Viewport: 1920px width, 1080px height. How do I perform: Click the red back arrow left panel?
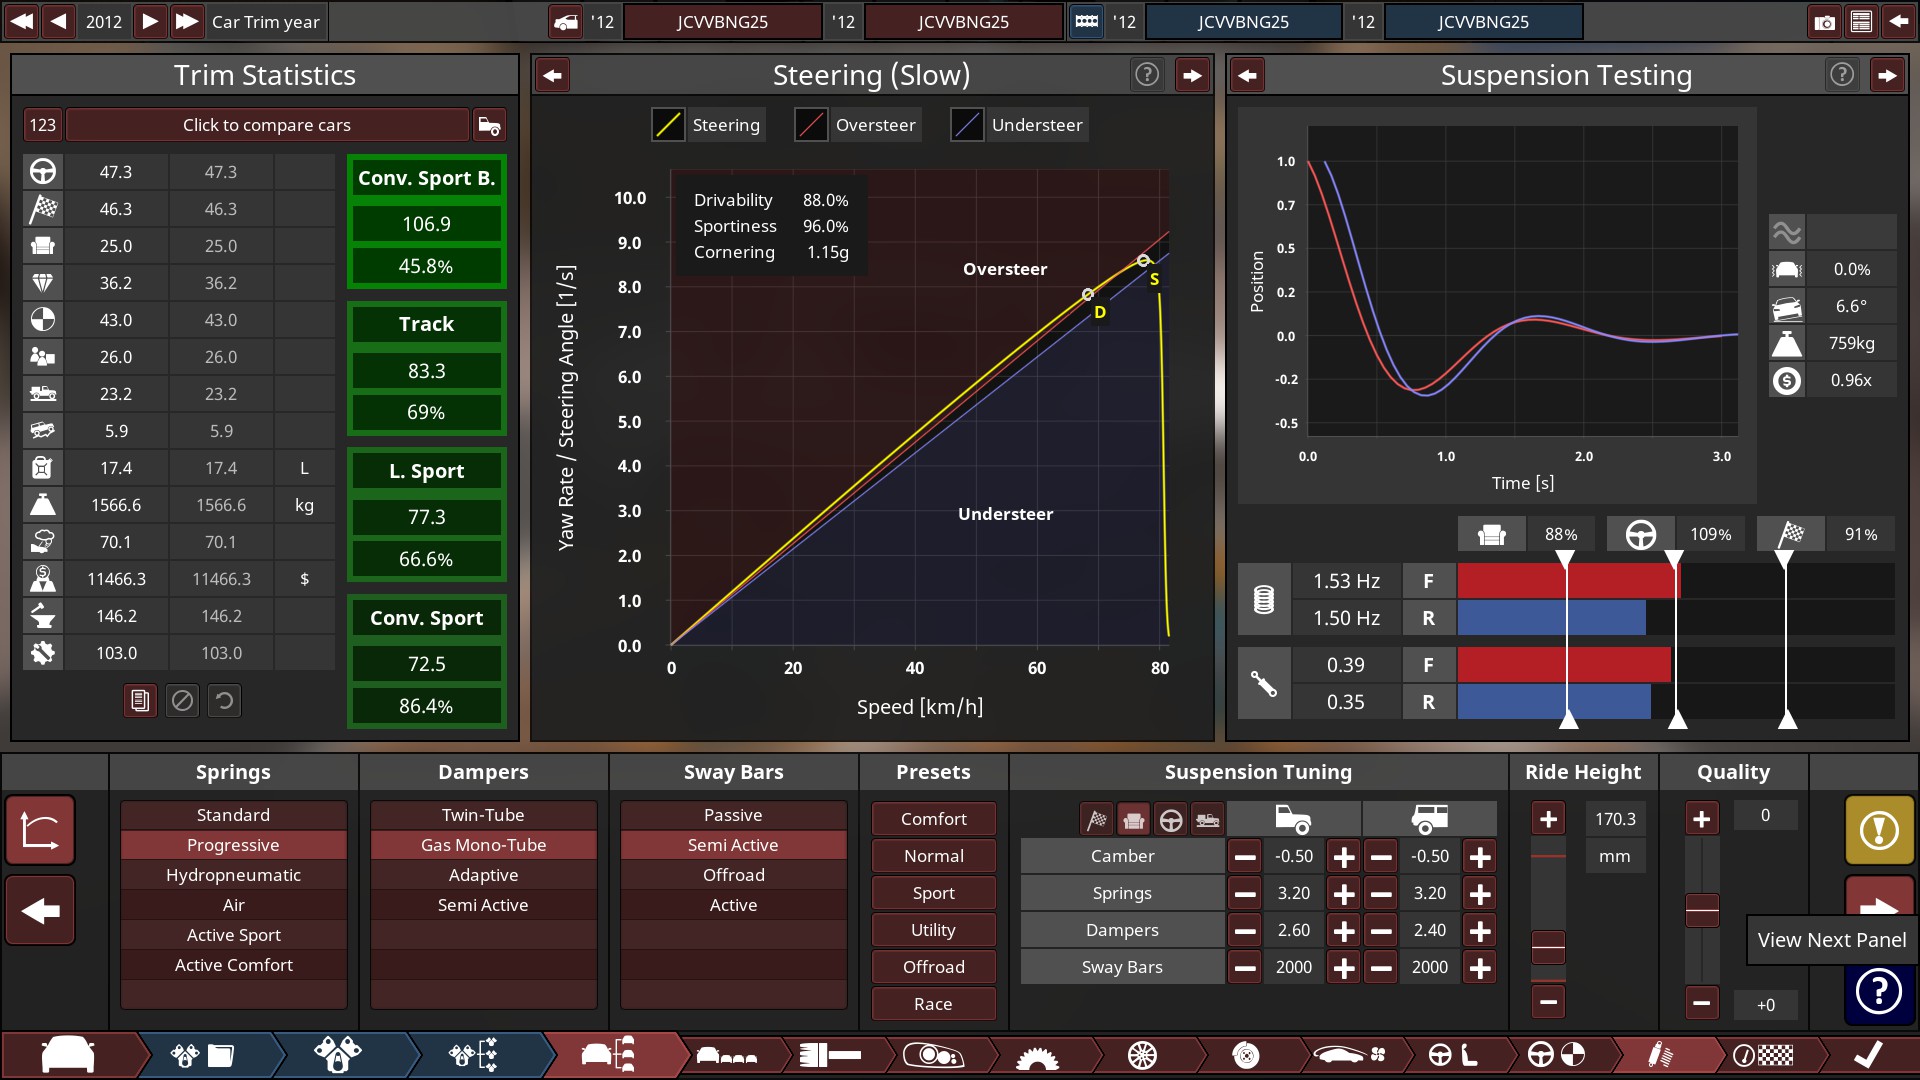[x=40, y=911]
